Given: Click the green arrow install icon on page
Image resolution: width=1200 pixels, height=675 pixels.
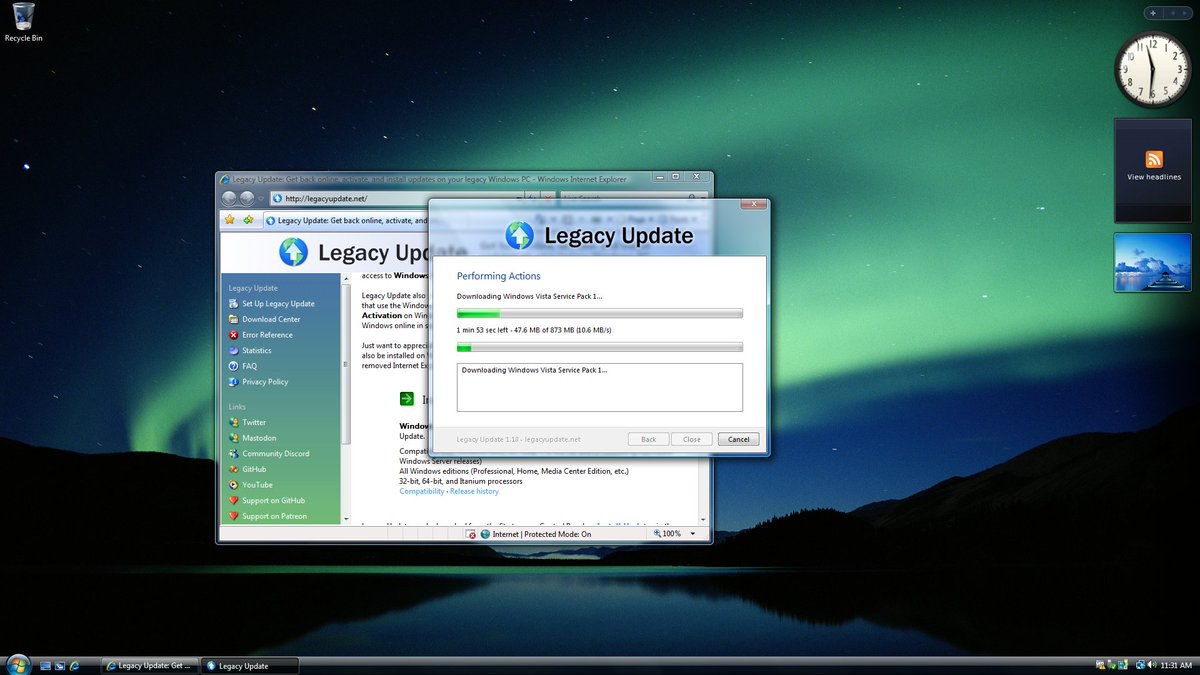Looking at the screenshot, I should tap(406, 399).
